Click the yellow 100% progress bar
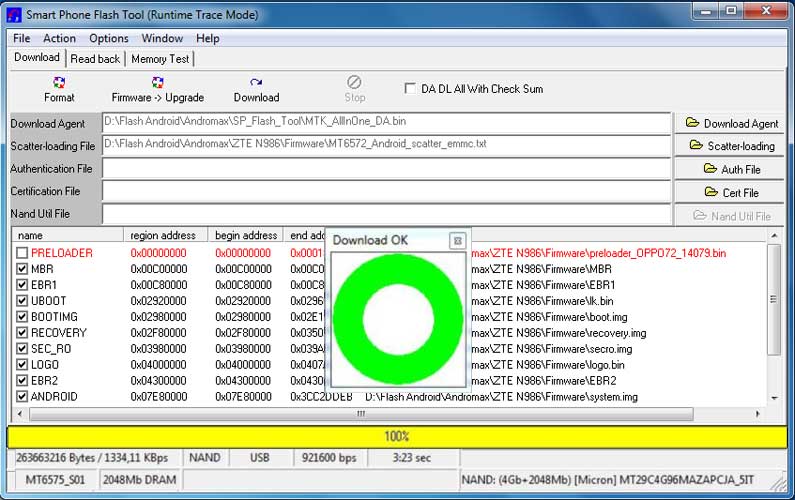 [x=397, y=436]
